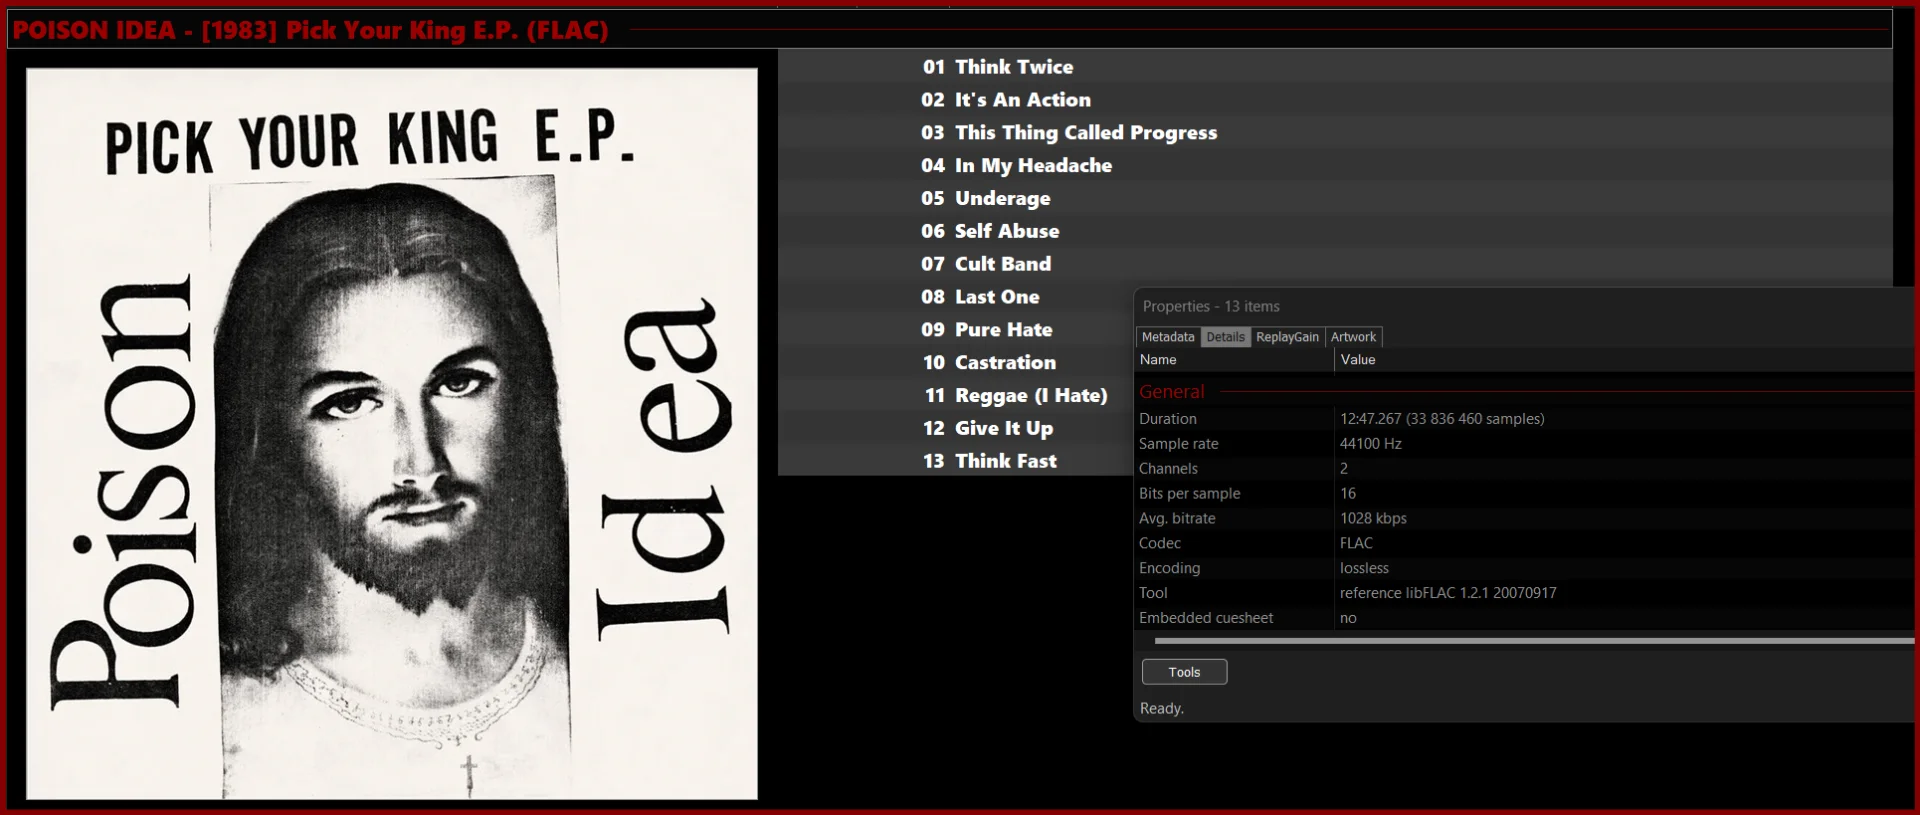Select track 08 Last One
Viewport: 1920px width, 815px height.
click(x=955, y=297)
